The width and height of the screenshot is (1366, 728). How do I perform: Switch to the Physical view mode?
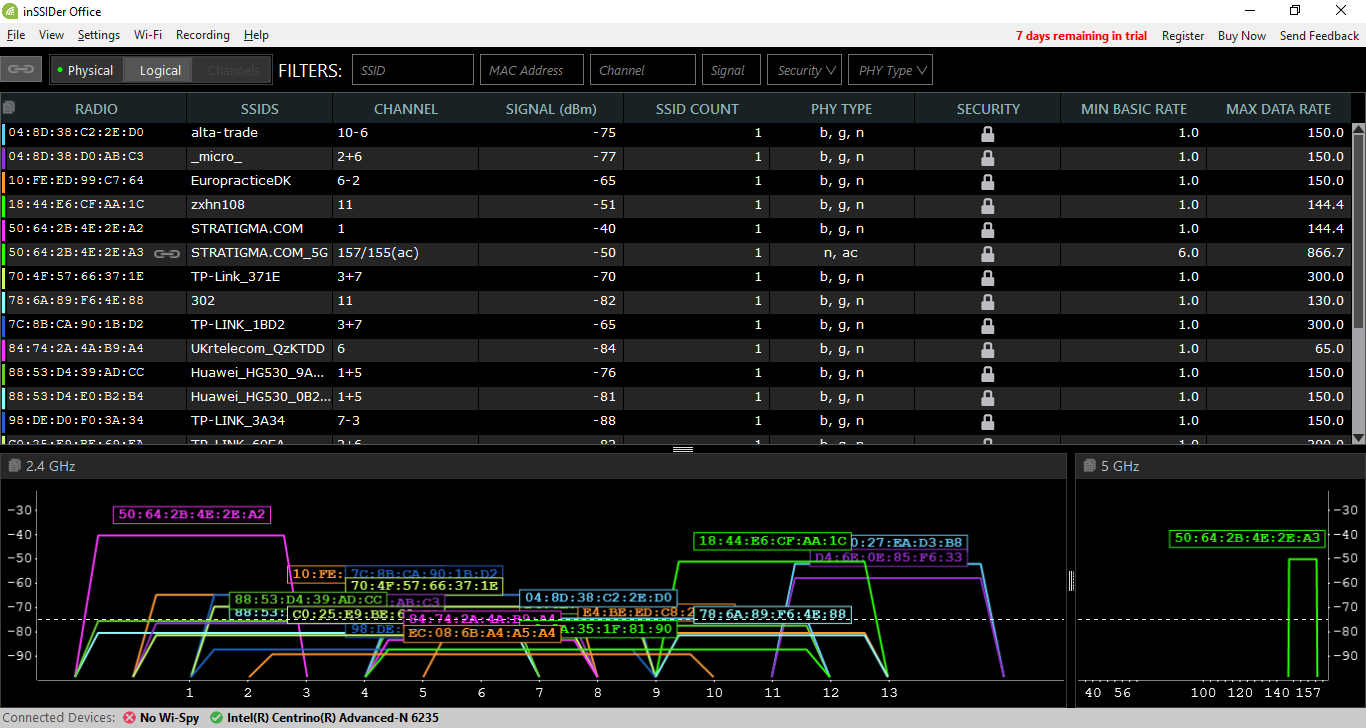tap(86, 70)
